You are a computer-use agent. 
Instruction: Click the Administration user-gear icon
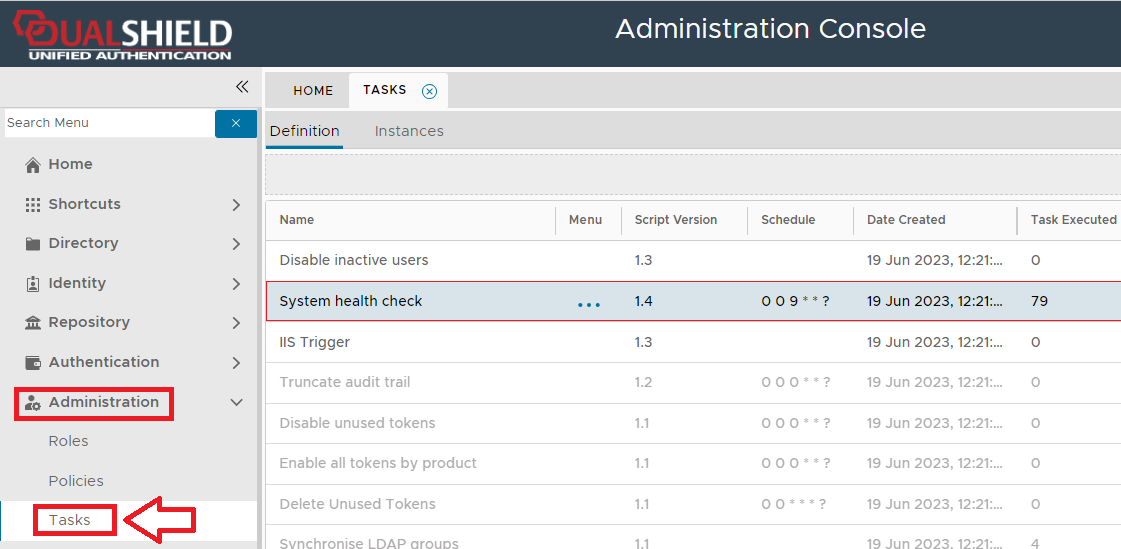[x=33, y=403]
